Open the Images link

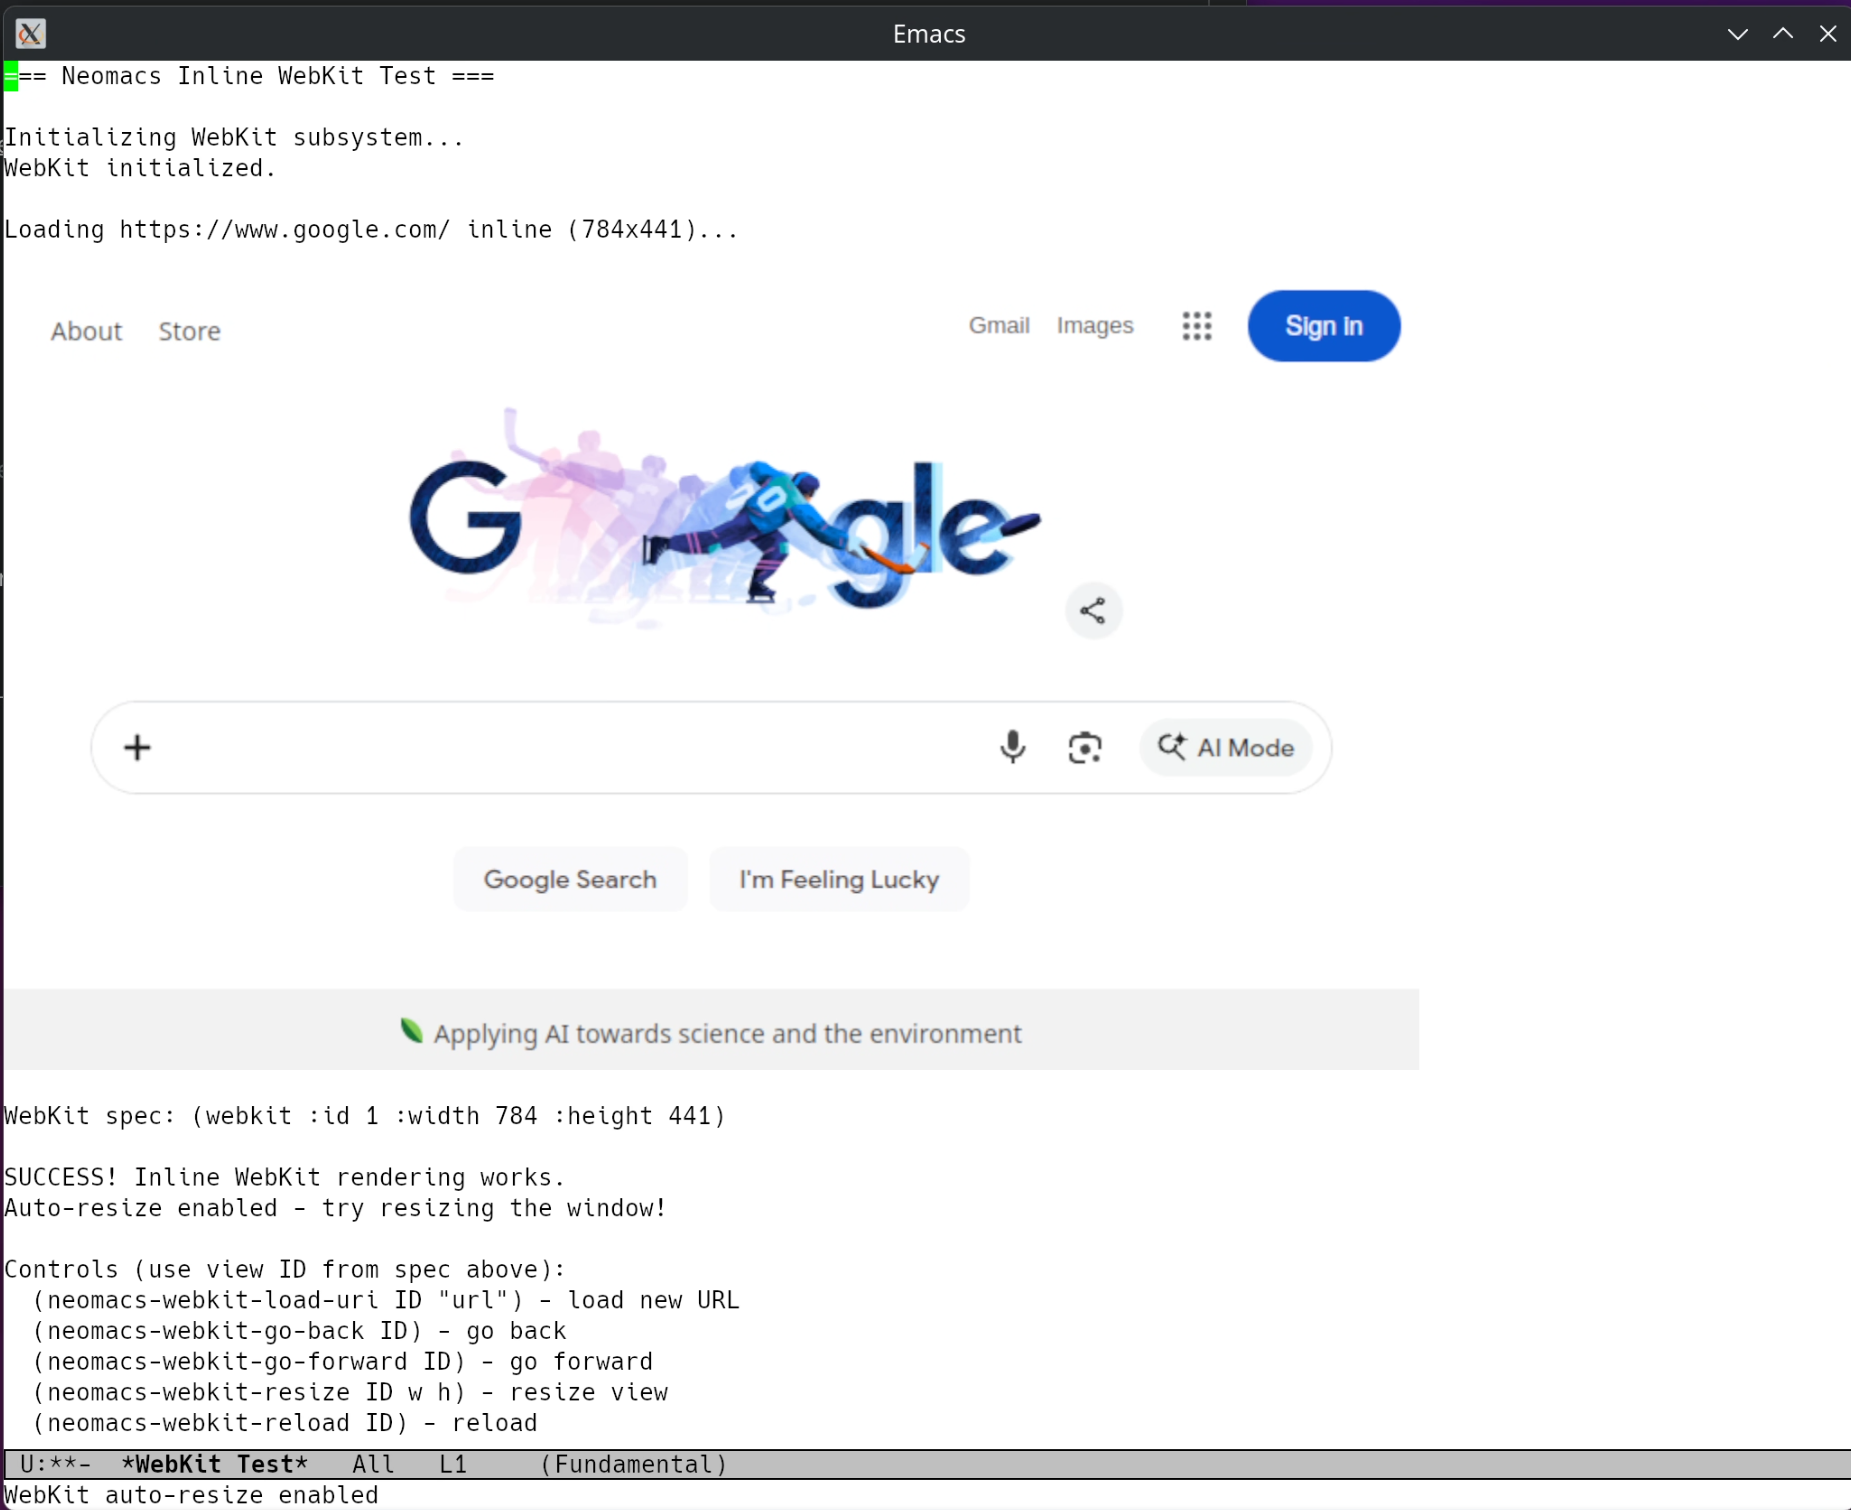(1095, 326)
